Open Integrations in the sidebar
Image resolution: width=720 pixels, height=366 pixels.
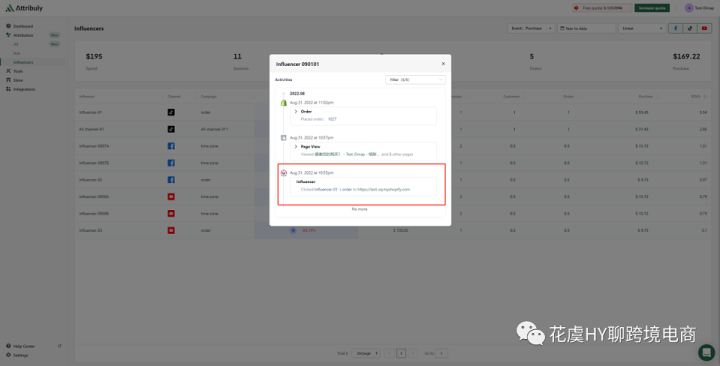24,89
